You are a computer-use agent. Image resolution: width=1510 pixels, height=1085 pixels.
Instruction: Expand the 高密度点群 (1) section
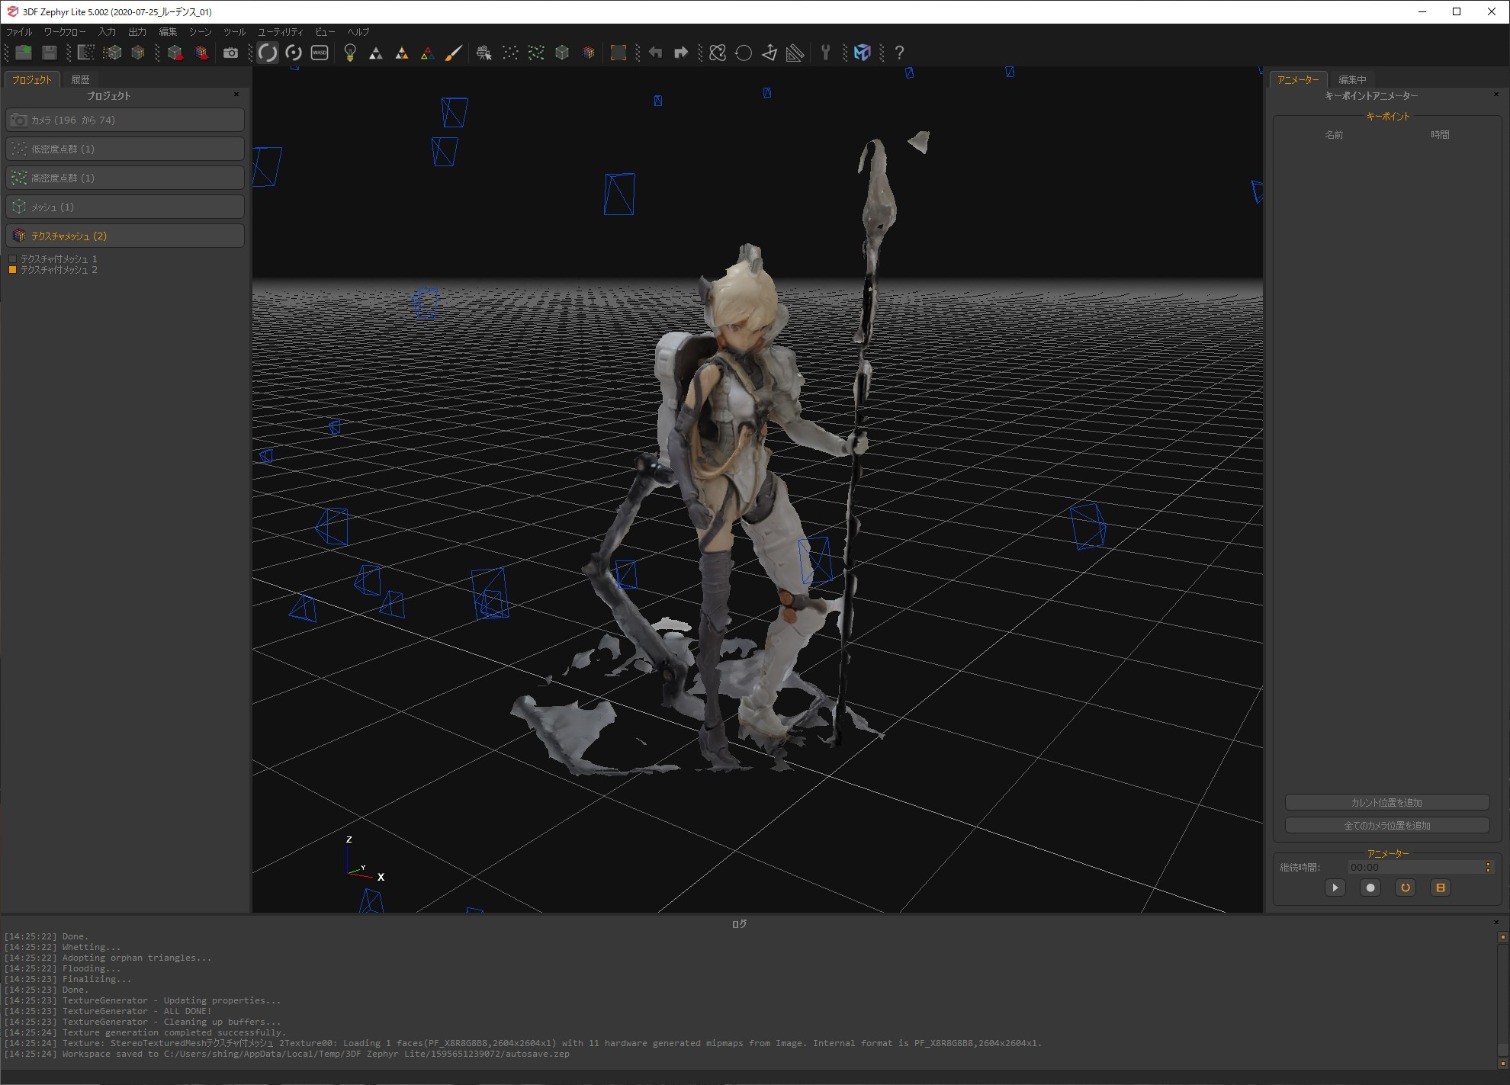(125, 178)
